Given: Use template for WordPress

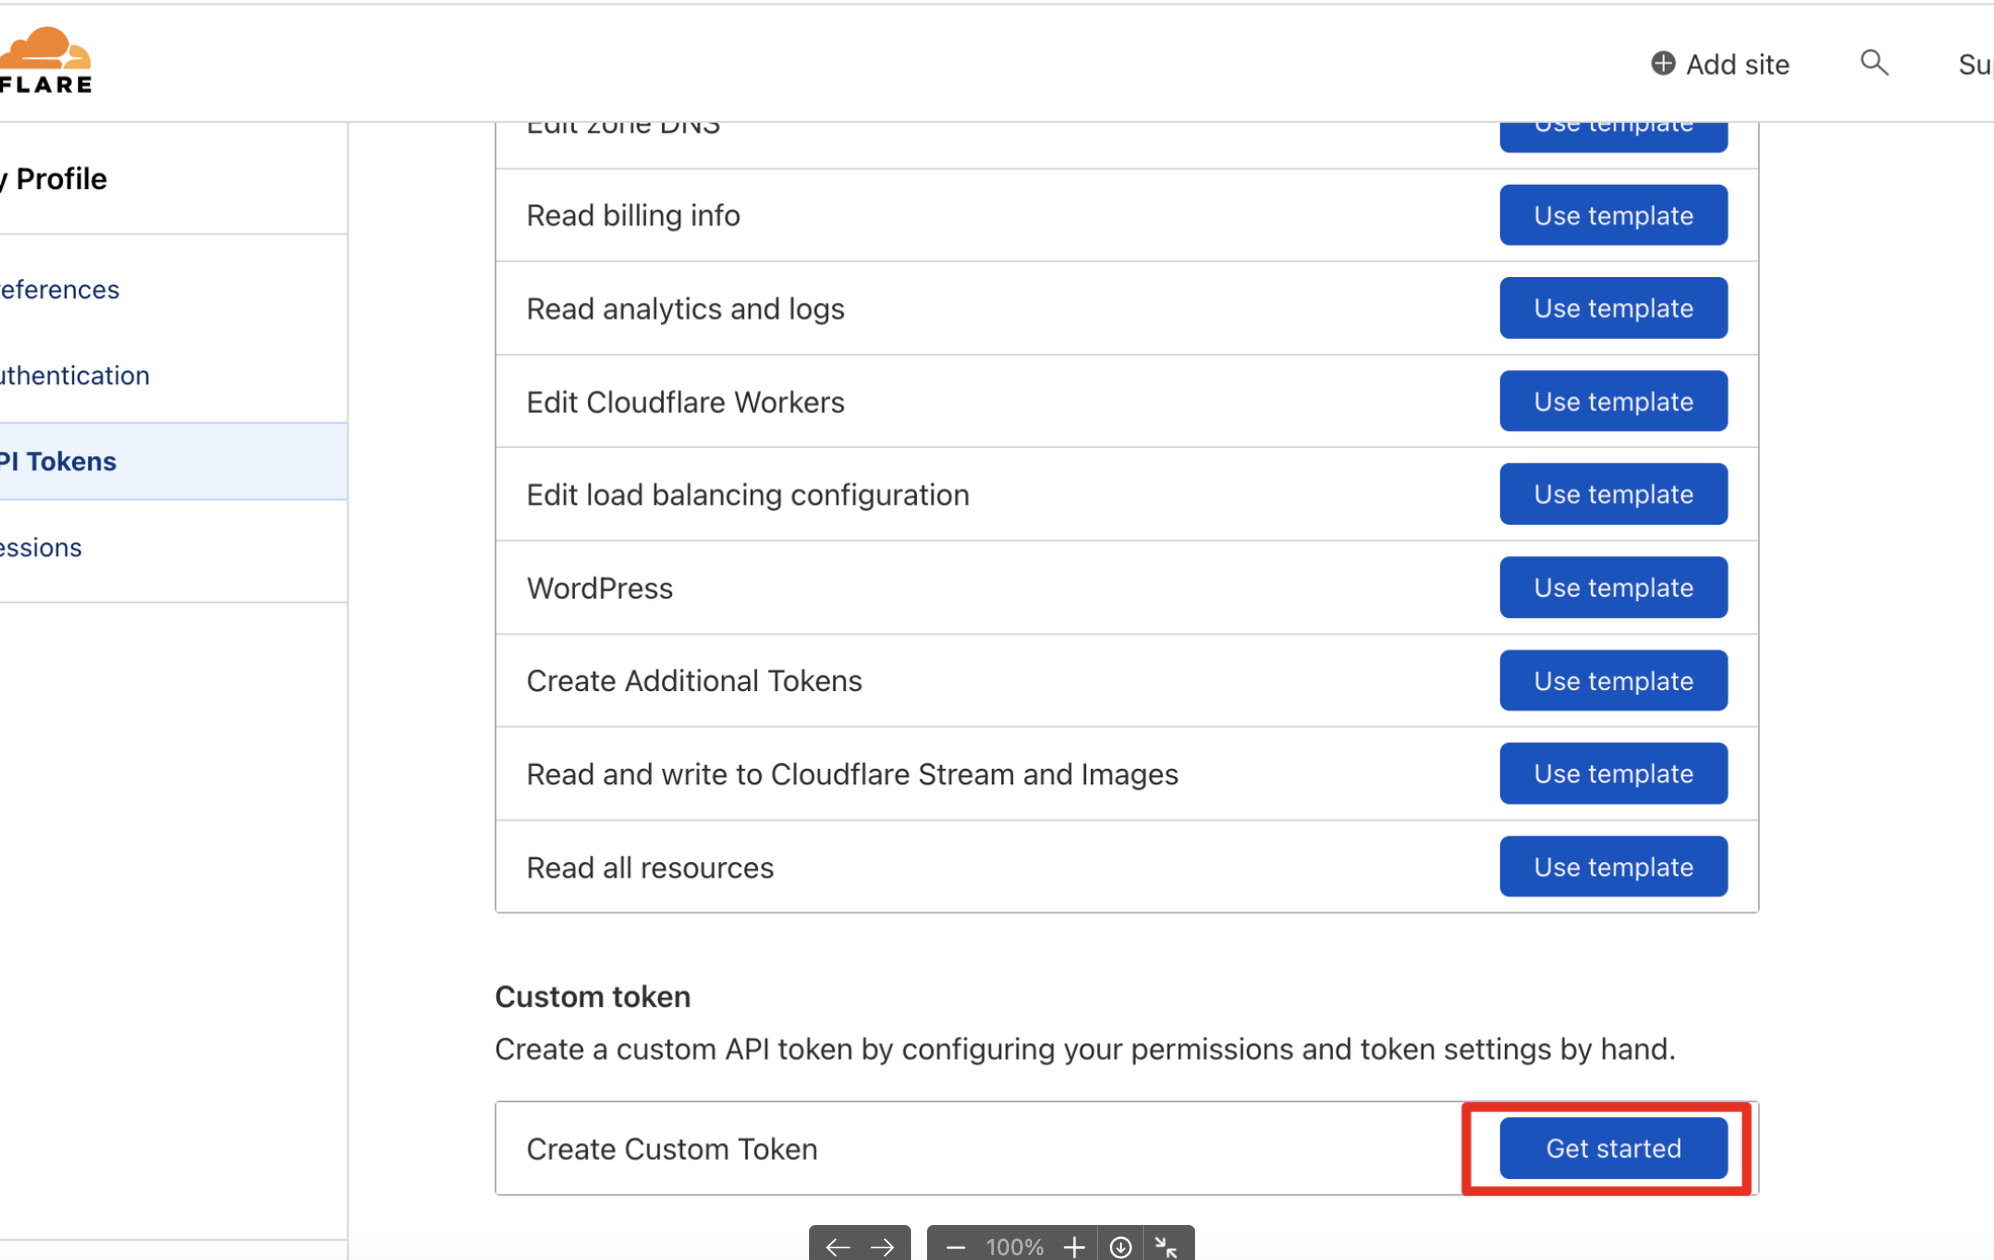Looking at the screenshot, I should pos(1612,587).
